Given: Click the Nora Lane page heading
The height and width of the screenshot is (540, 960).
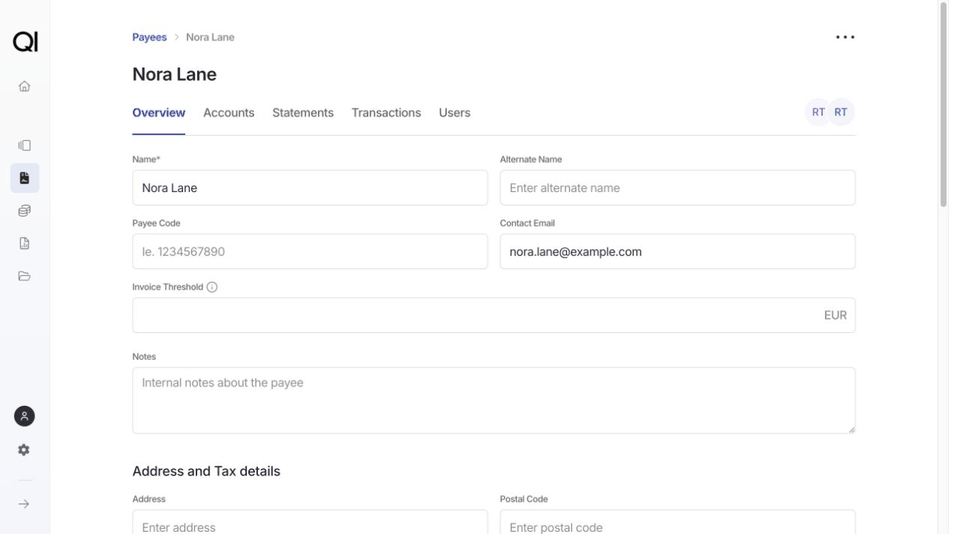Looking at the screenshot, I should point(174,74).
